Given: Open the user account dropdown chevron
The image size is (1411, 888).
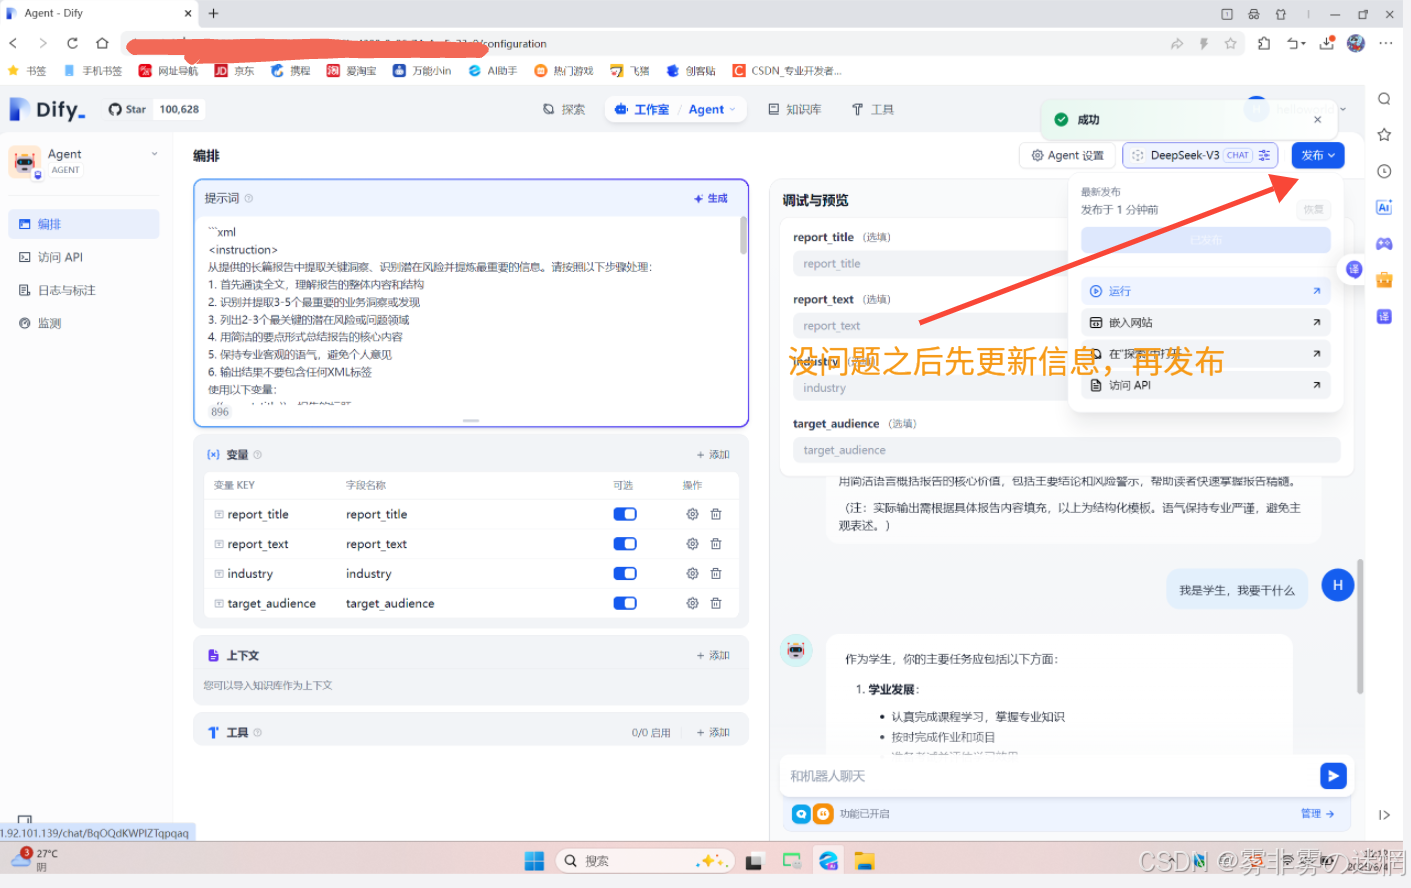Looking at the screenshot, I should point(1343,109).
